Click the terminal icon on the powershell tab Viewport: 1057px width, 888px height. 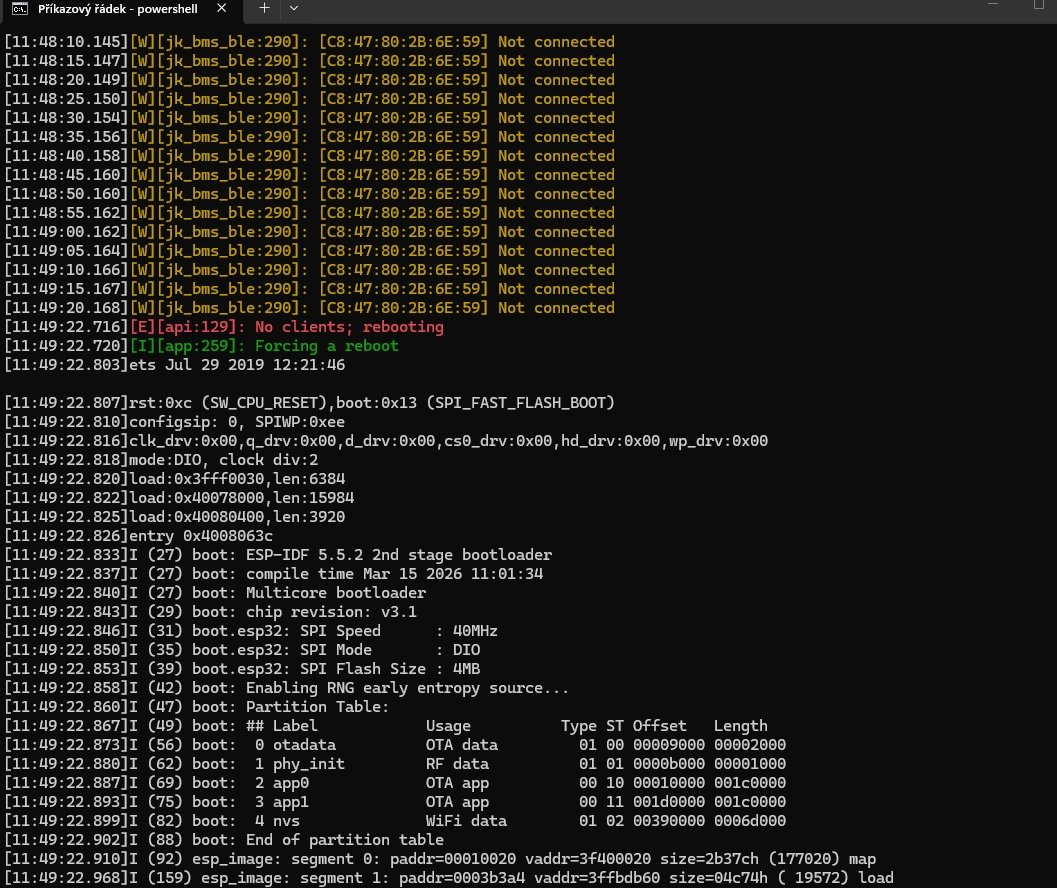(19, 8)
